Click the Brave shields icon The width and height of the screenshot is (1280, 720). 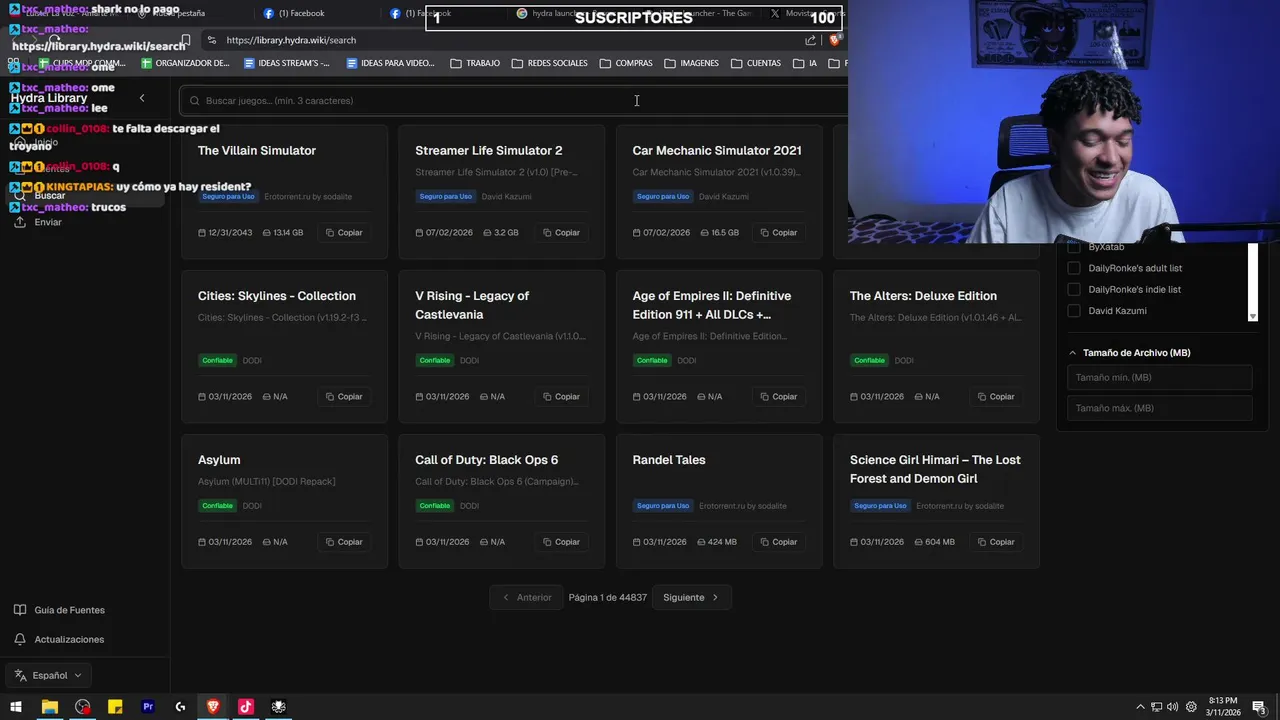pyautogui.click(x=835, y=40)
